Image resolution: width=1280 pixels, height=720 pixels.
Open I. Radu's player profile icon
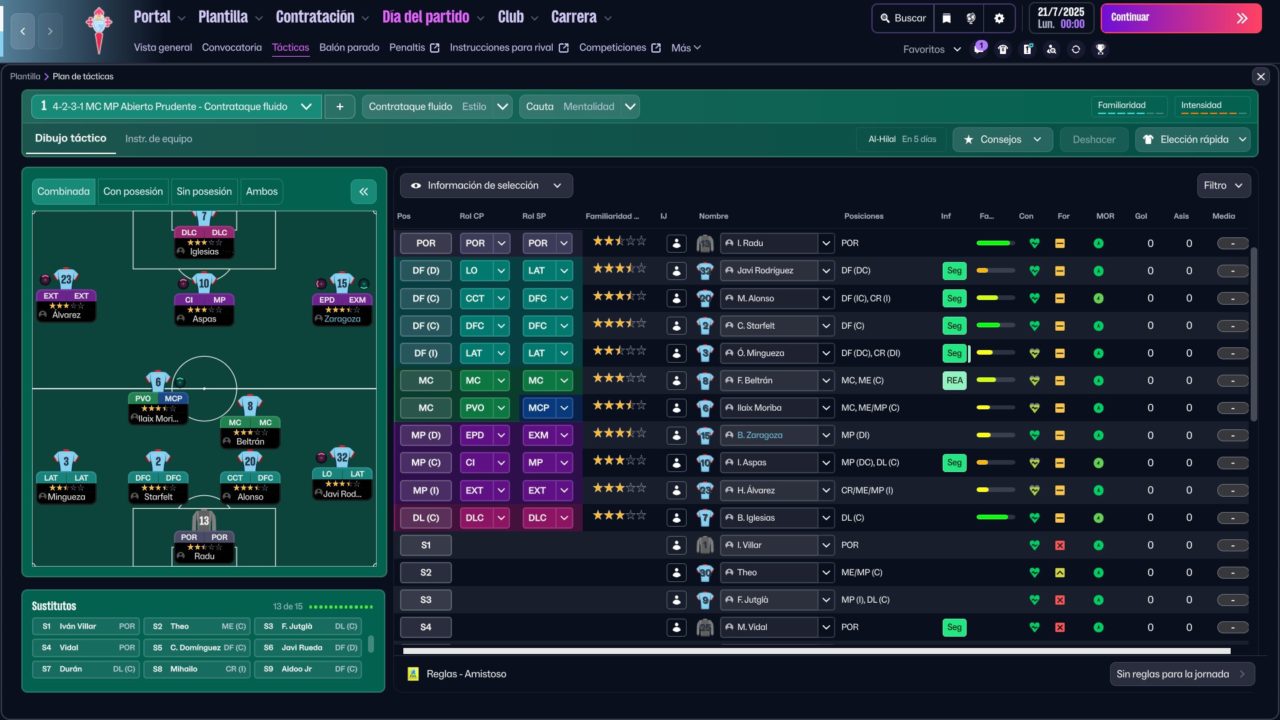point(677,243)
